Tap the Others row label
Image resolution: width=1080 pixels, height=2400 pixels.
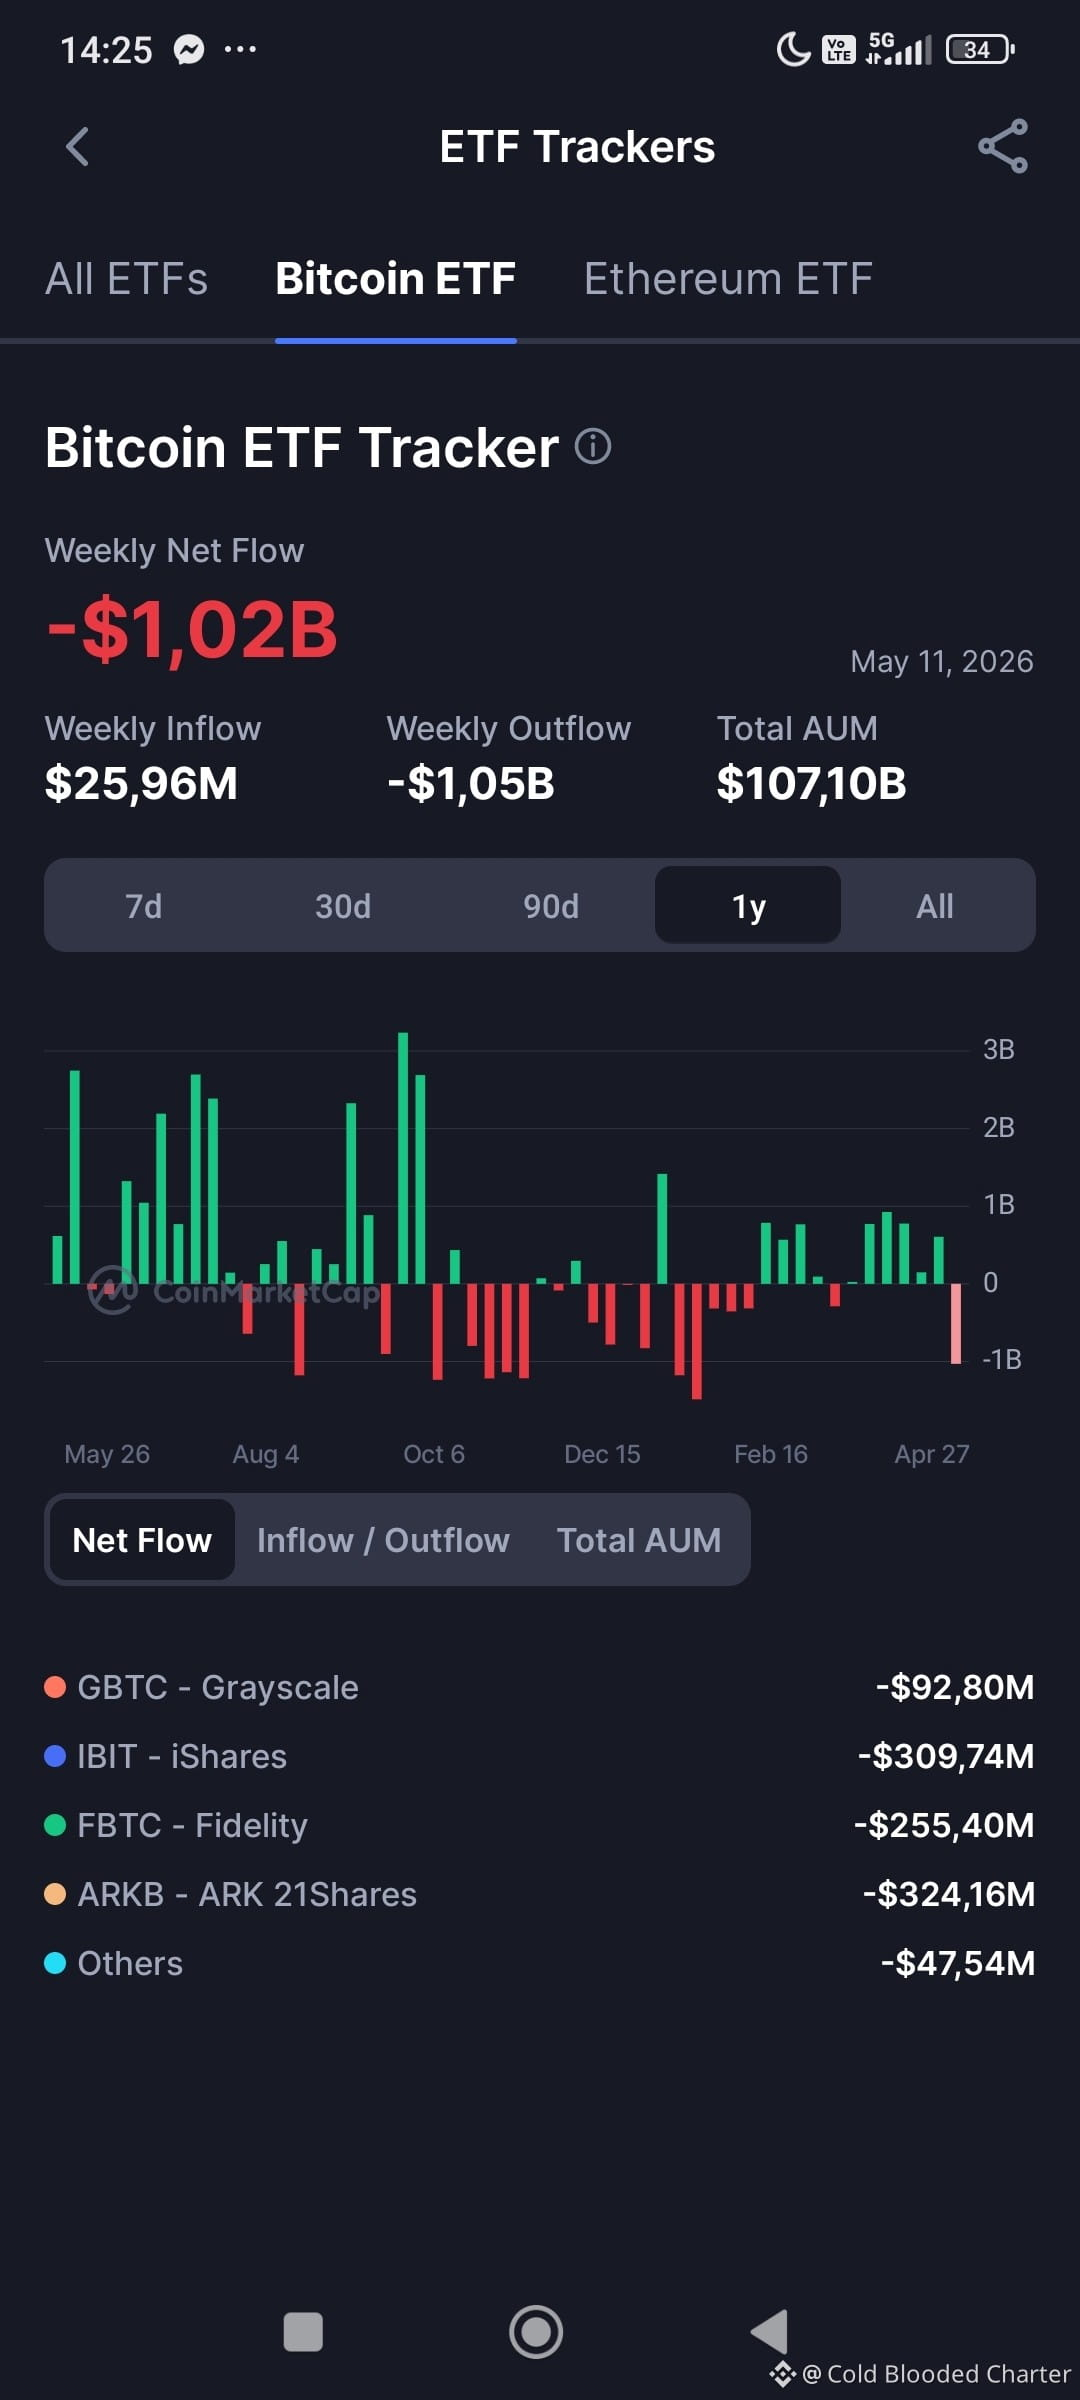click(x=130, y=1963)
